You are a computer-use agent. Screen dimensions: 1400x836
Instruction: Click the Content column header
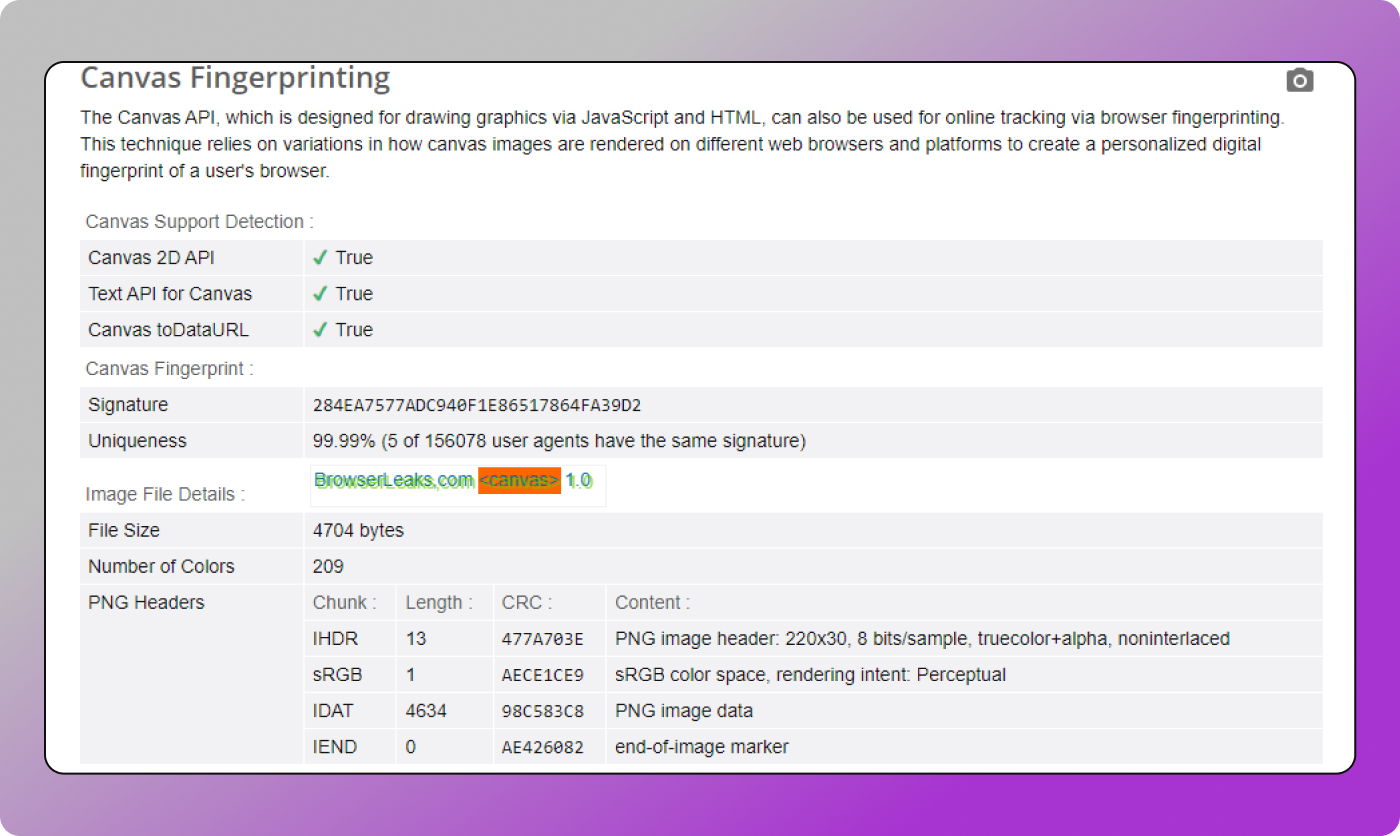point(652,603)
